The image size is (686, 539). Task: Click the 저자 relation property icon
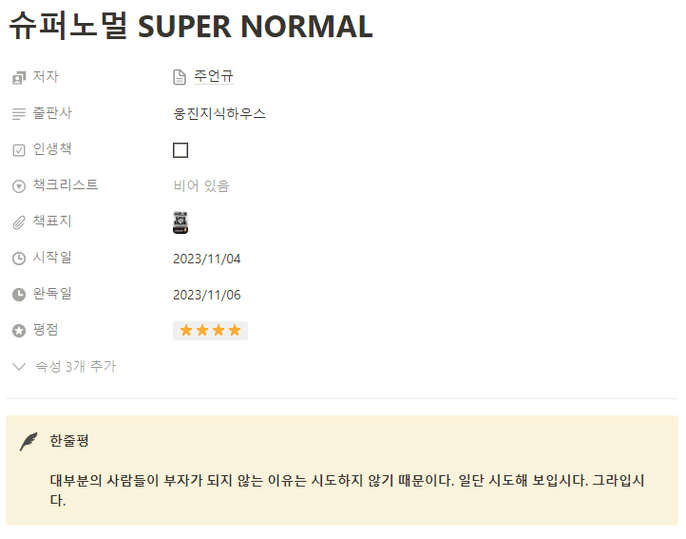coord(19,78)
